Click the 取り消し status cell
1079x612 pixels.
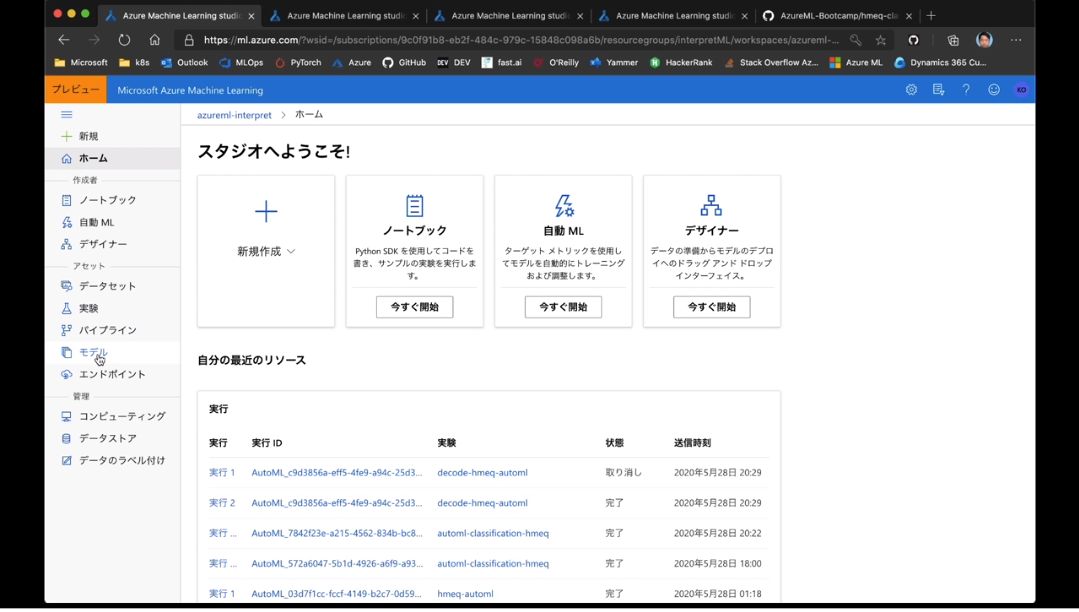[x=623, y=473]
